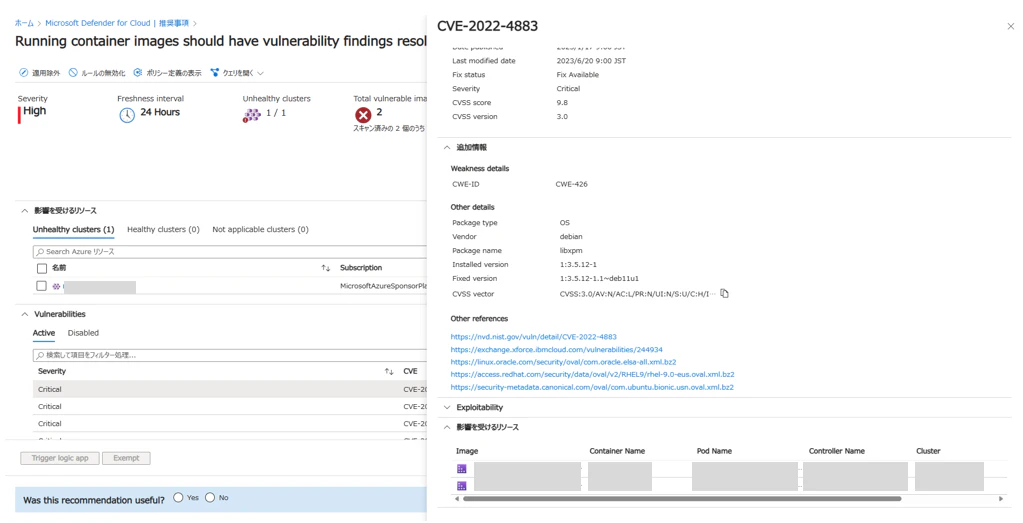Open the security-metadata.canonical.com link

pos(592,387)
